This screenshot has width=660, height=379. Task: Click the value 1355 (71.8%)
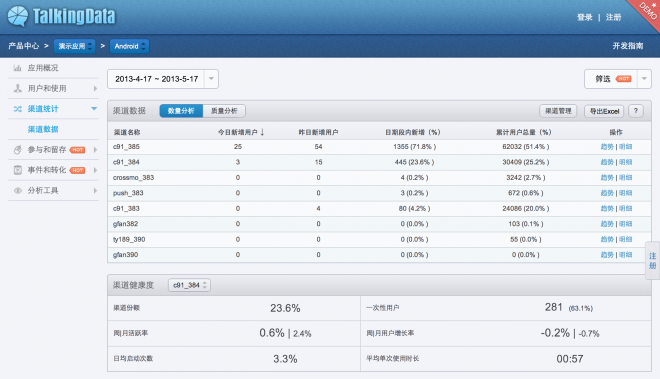tap(415, 147)
